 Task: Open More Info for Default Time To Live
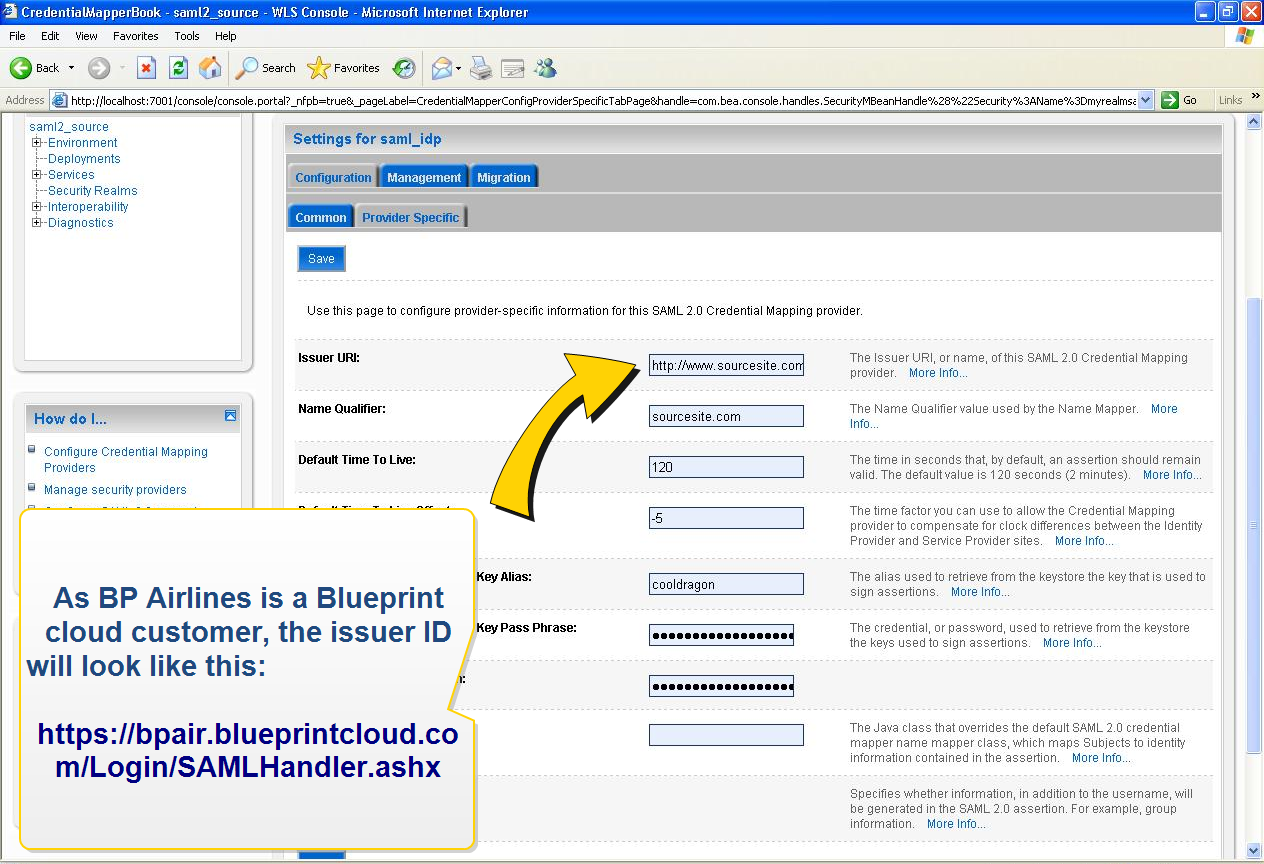click(1172, 475)
